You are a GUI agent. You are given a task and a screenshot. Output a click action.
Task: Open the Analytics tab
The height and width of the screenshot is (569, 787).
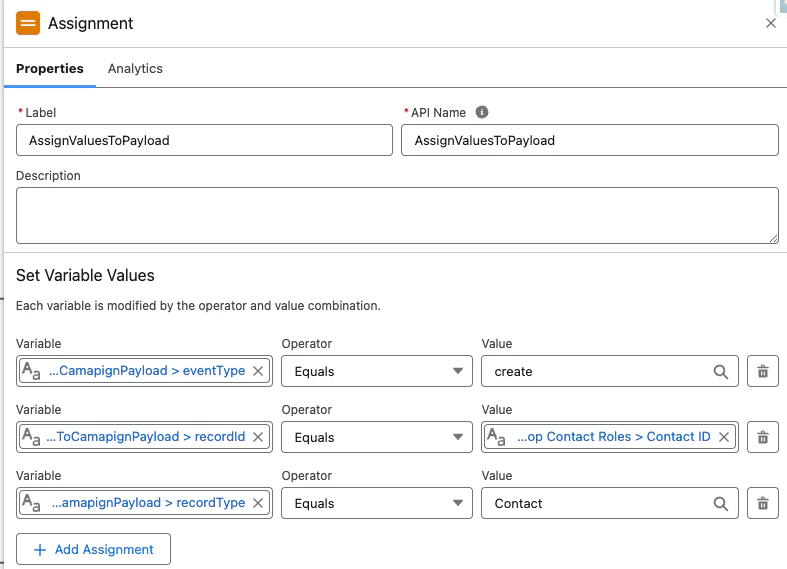point(135,69)
